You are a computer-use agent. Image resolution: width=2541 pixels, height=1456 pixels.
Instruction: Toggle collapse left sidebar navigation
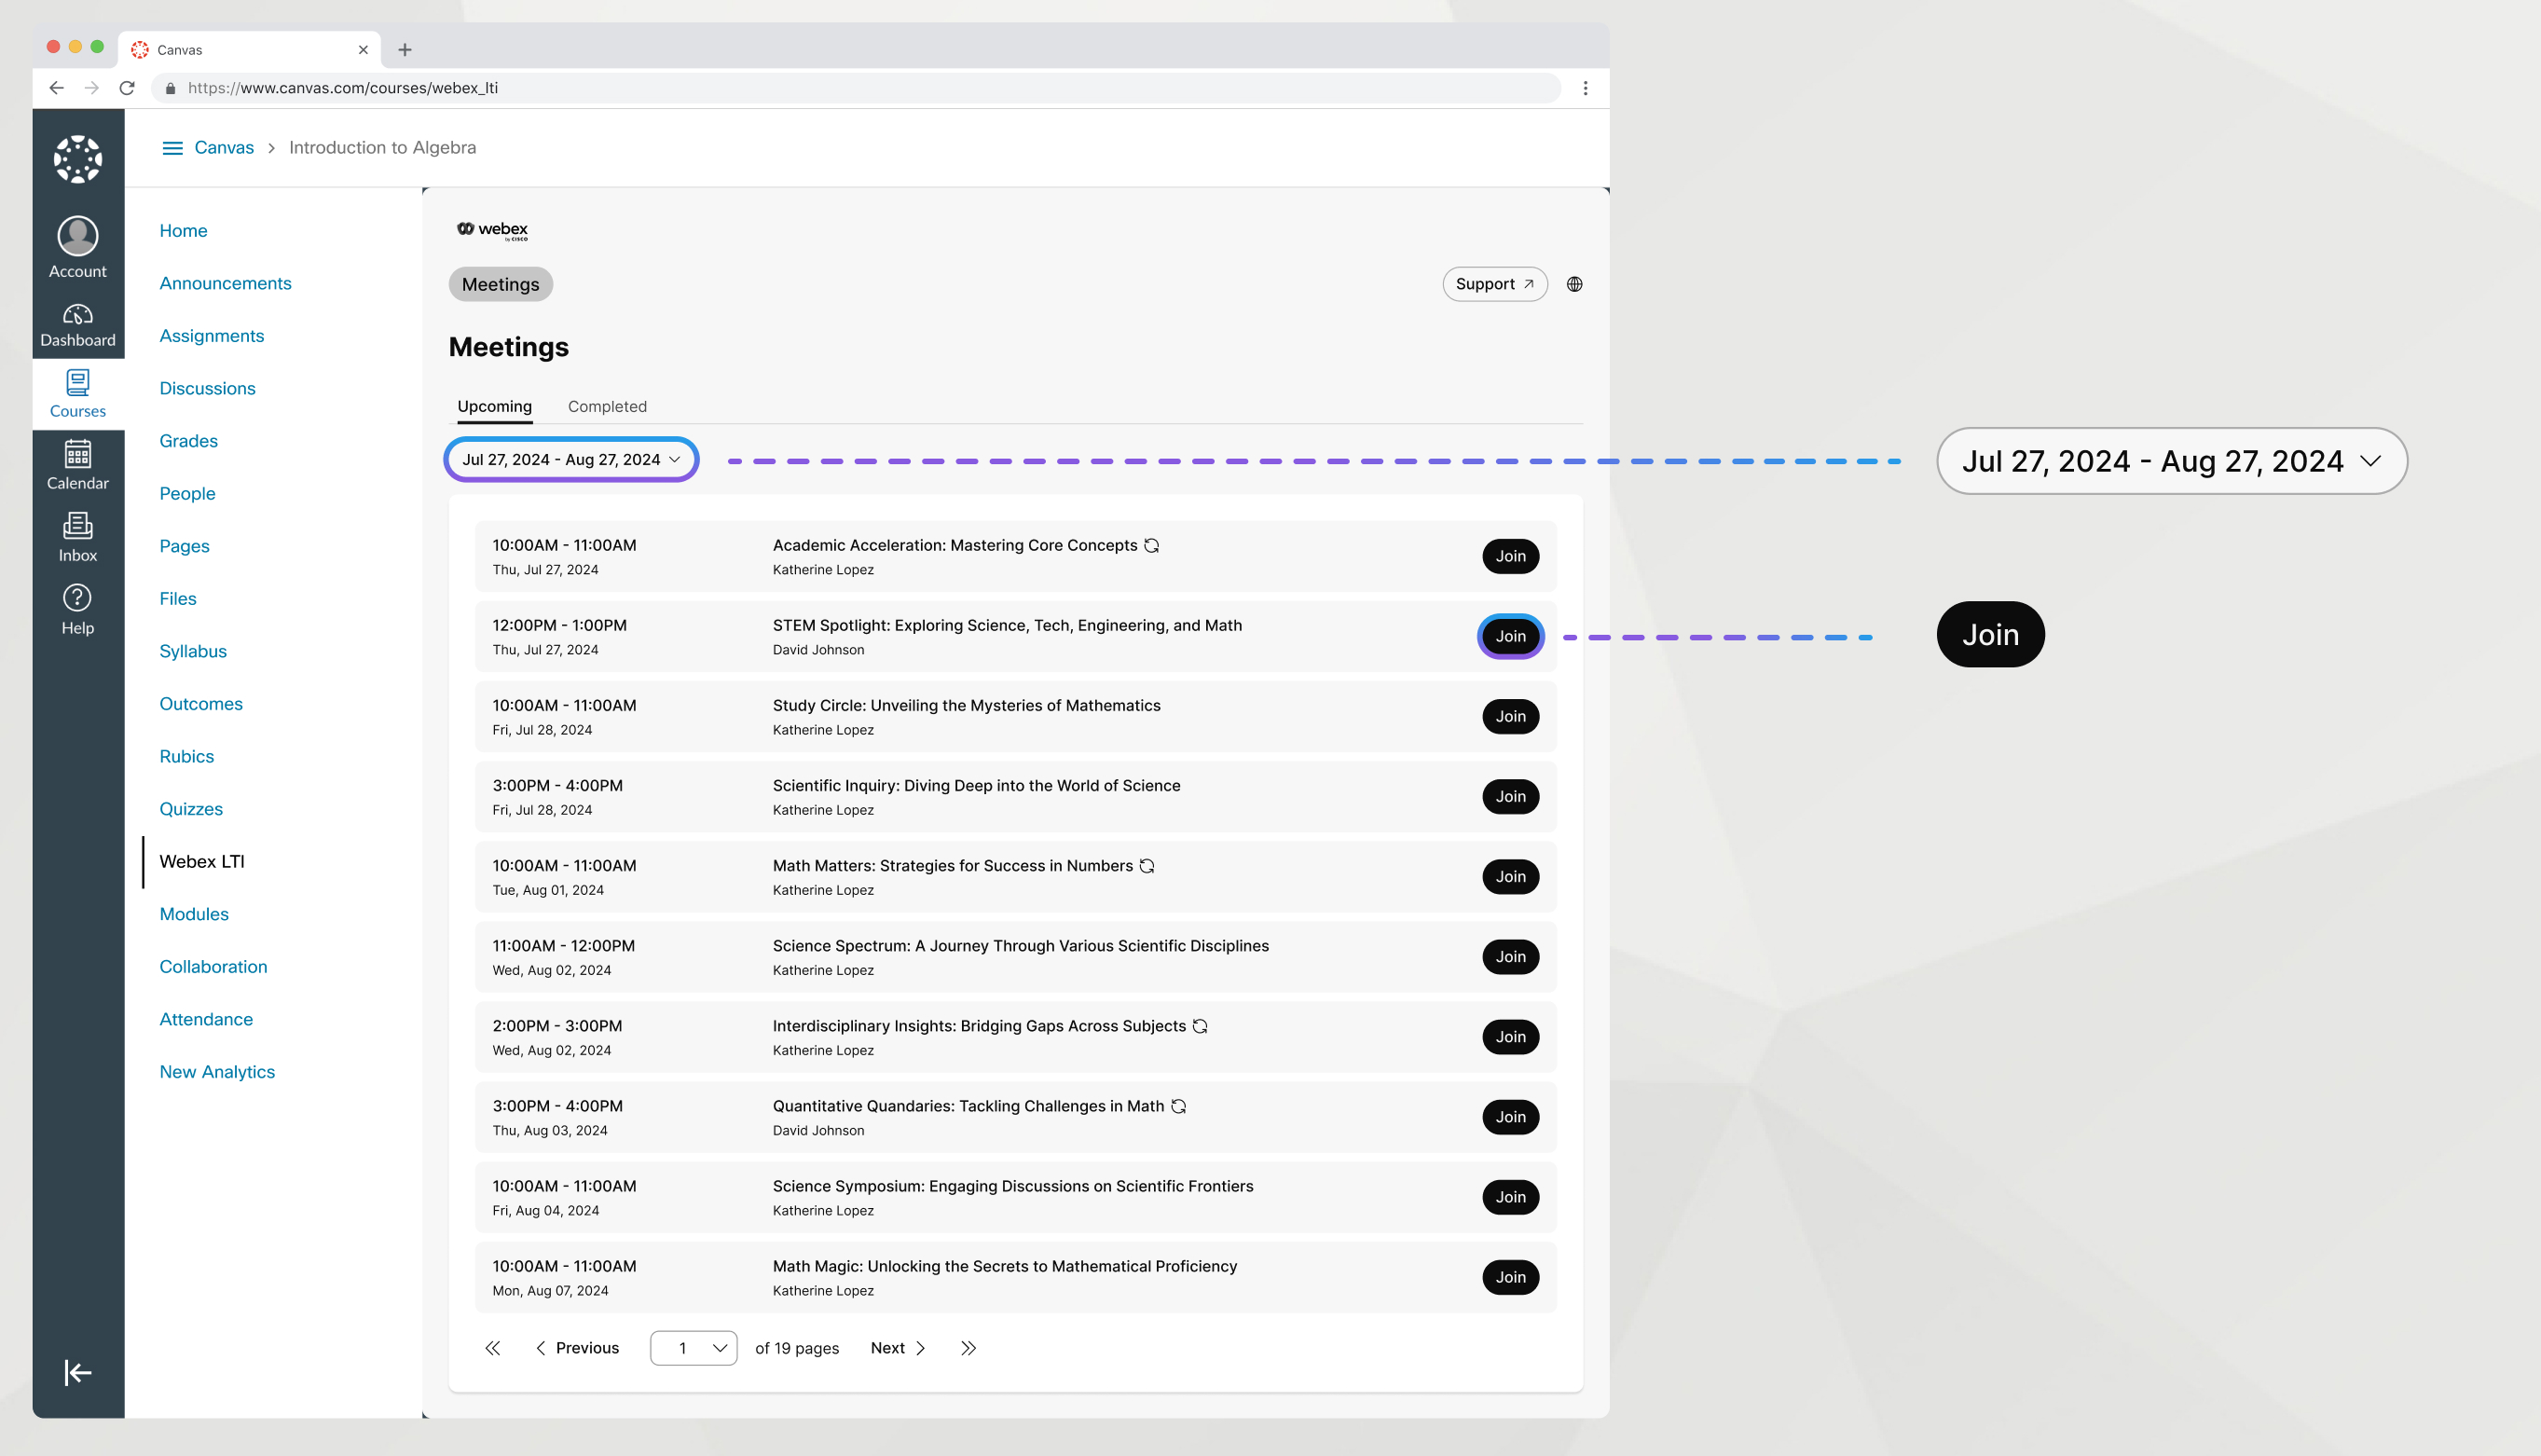78,1372
